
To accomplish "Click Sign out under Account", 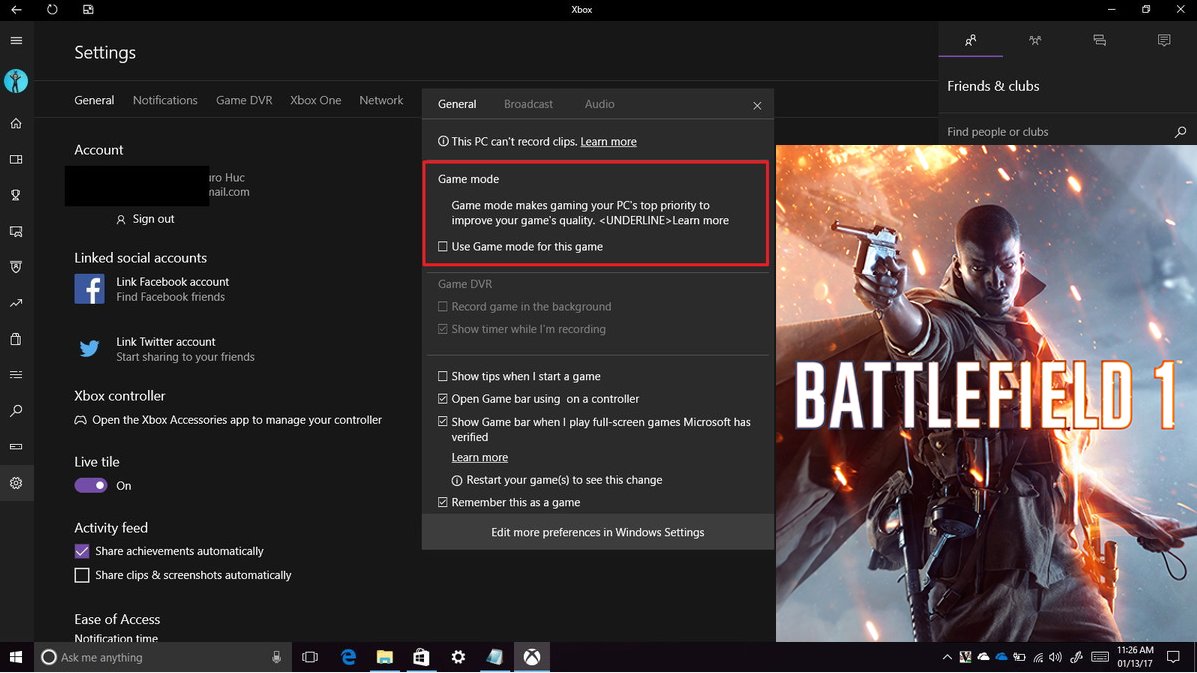I will [153, 219].
